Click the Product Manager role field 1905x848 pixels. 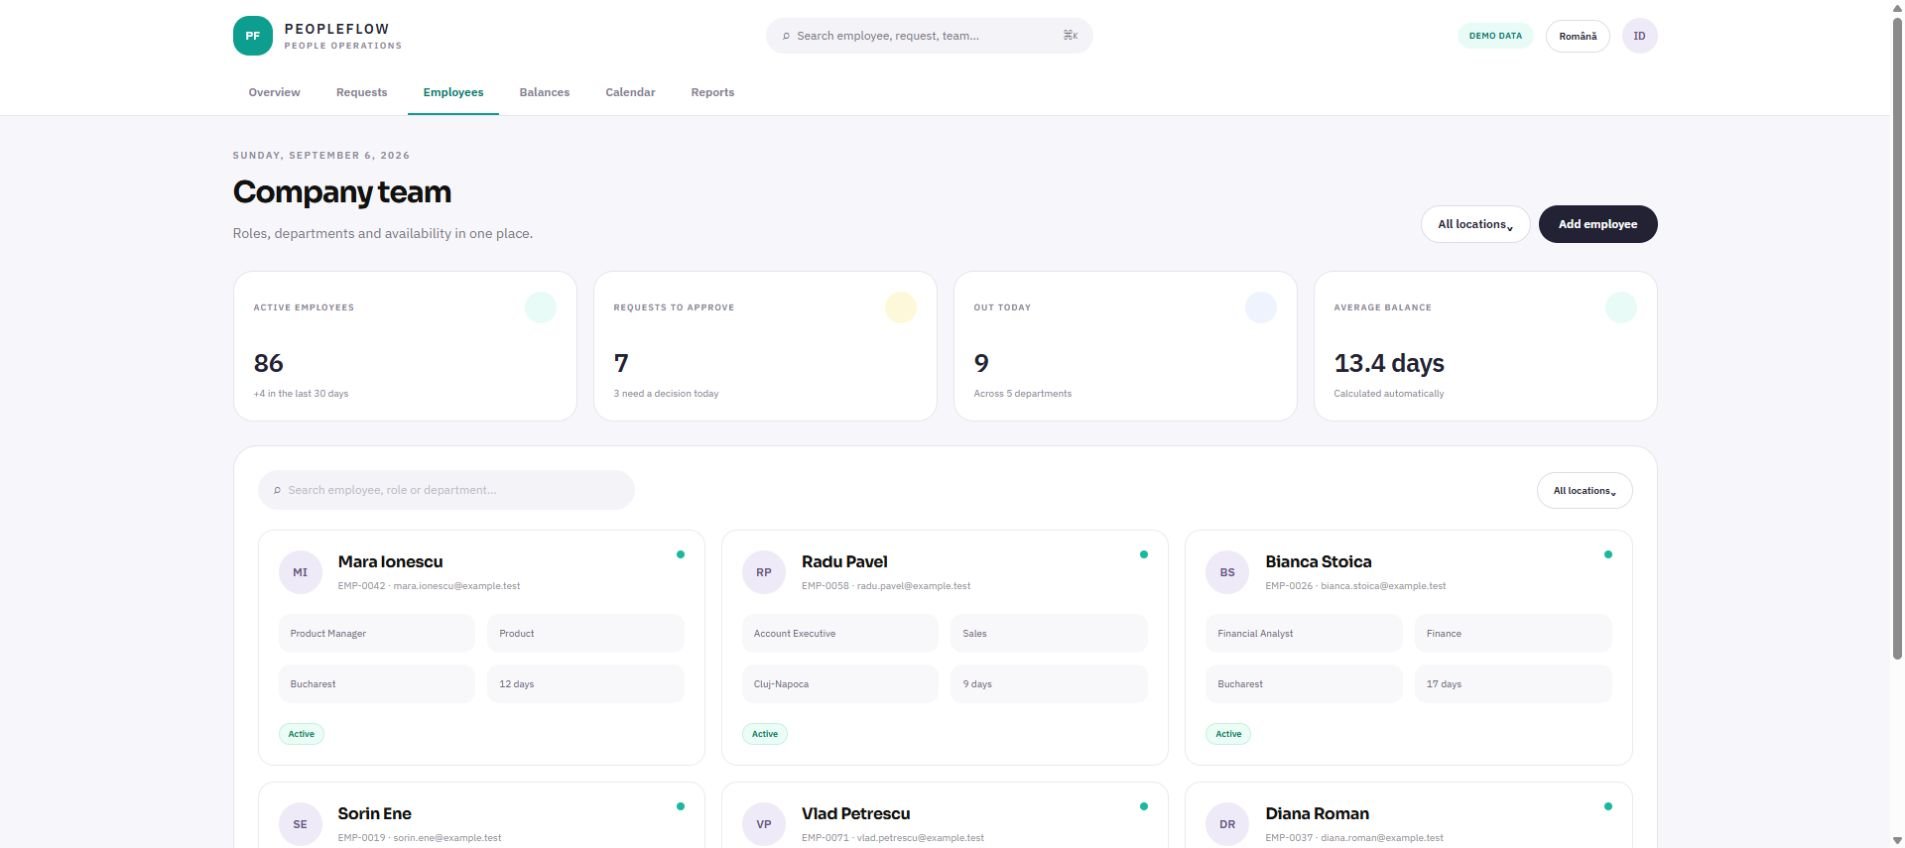click(377, 634)
